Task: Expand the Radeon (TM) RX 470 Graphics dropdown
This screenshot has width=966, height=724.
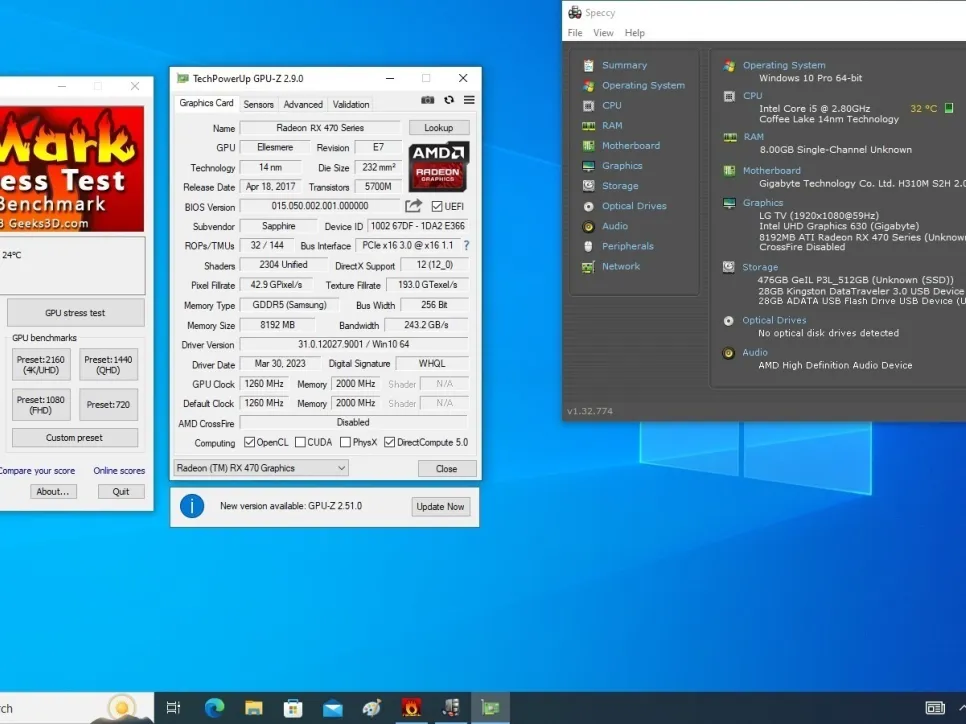Action: (x=261, y=468)
